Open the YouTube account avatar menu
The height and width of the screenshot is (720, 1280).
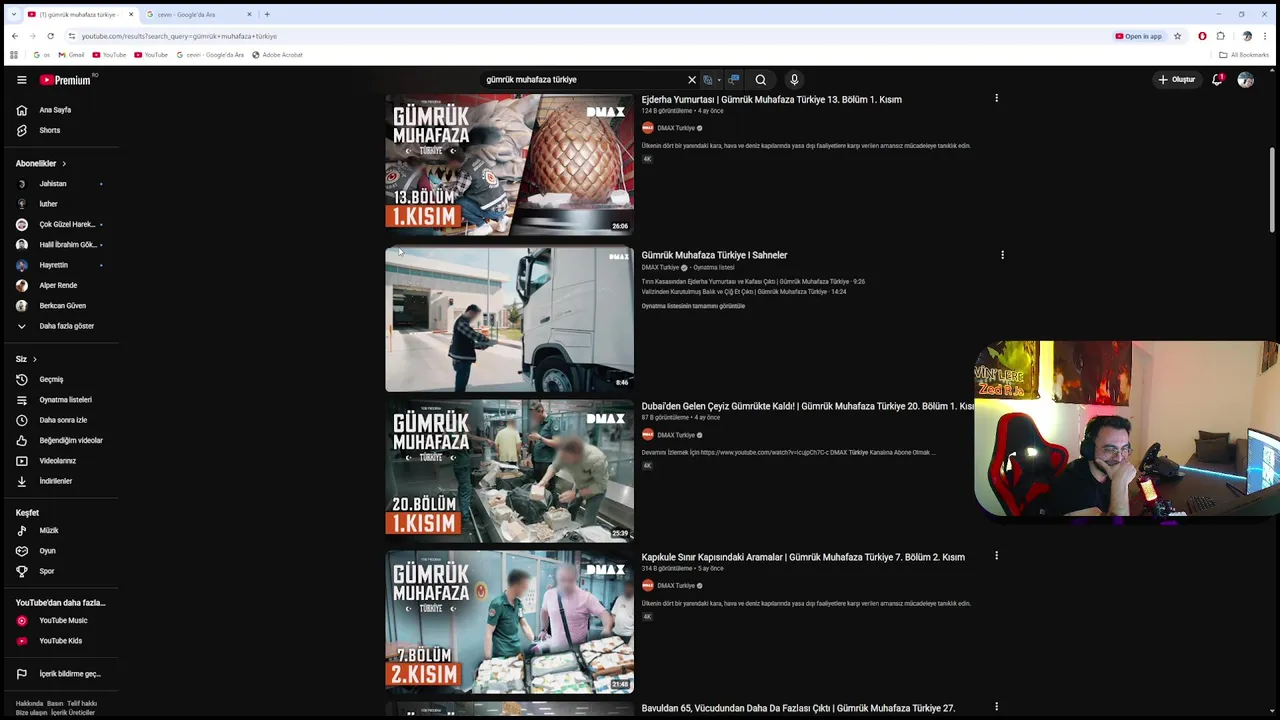point(1245,80)
